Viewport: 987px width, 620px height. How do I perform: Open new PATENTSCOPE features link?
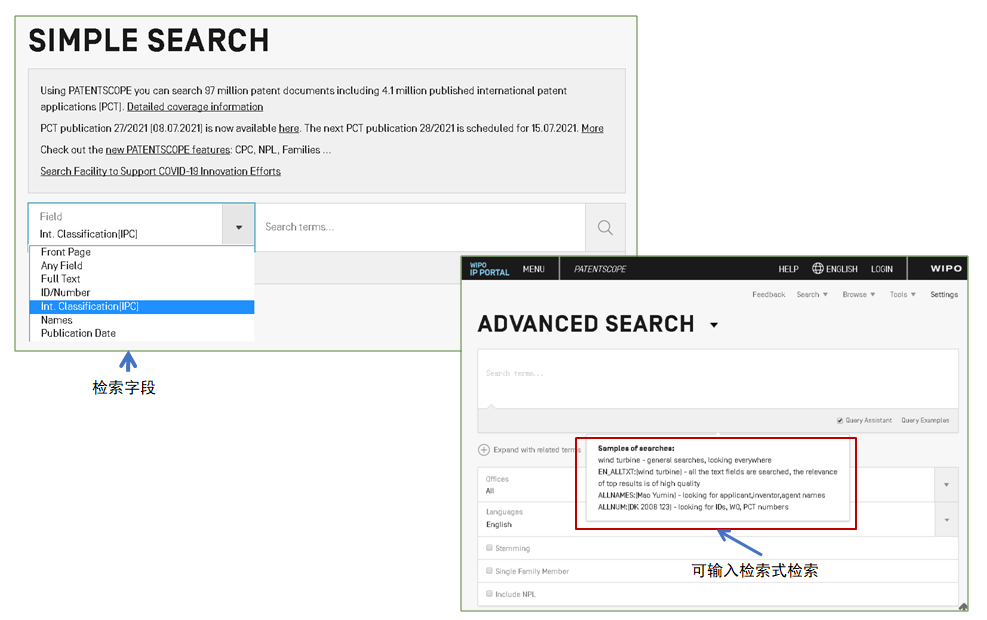[x=167, y=150]
